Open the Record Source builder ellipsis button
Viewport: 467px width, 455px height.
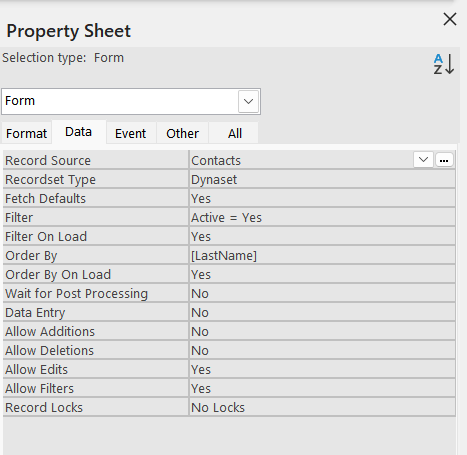[444, 160]
